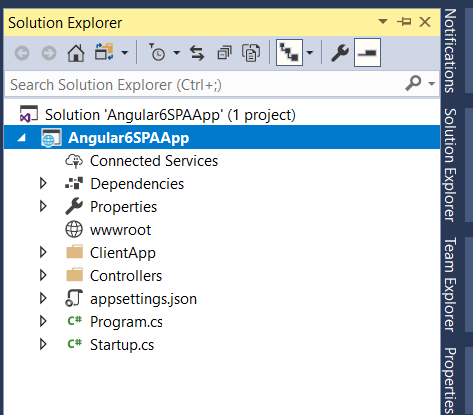Open Properties via the wrench toolbar icon
This screenshot has height=415, width=473.
pyautogui.click(x=340, y=53)
